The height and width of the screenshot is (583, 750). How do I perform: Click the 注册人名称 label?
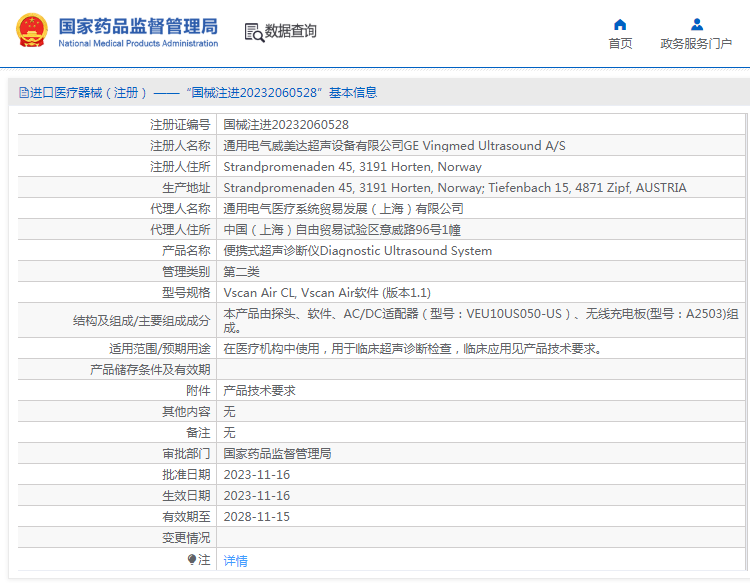click(x=180, y=146)
